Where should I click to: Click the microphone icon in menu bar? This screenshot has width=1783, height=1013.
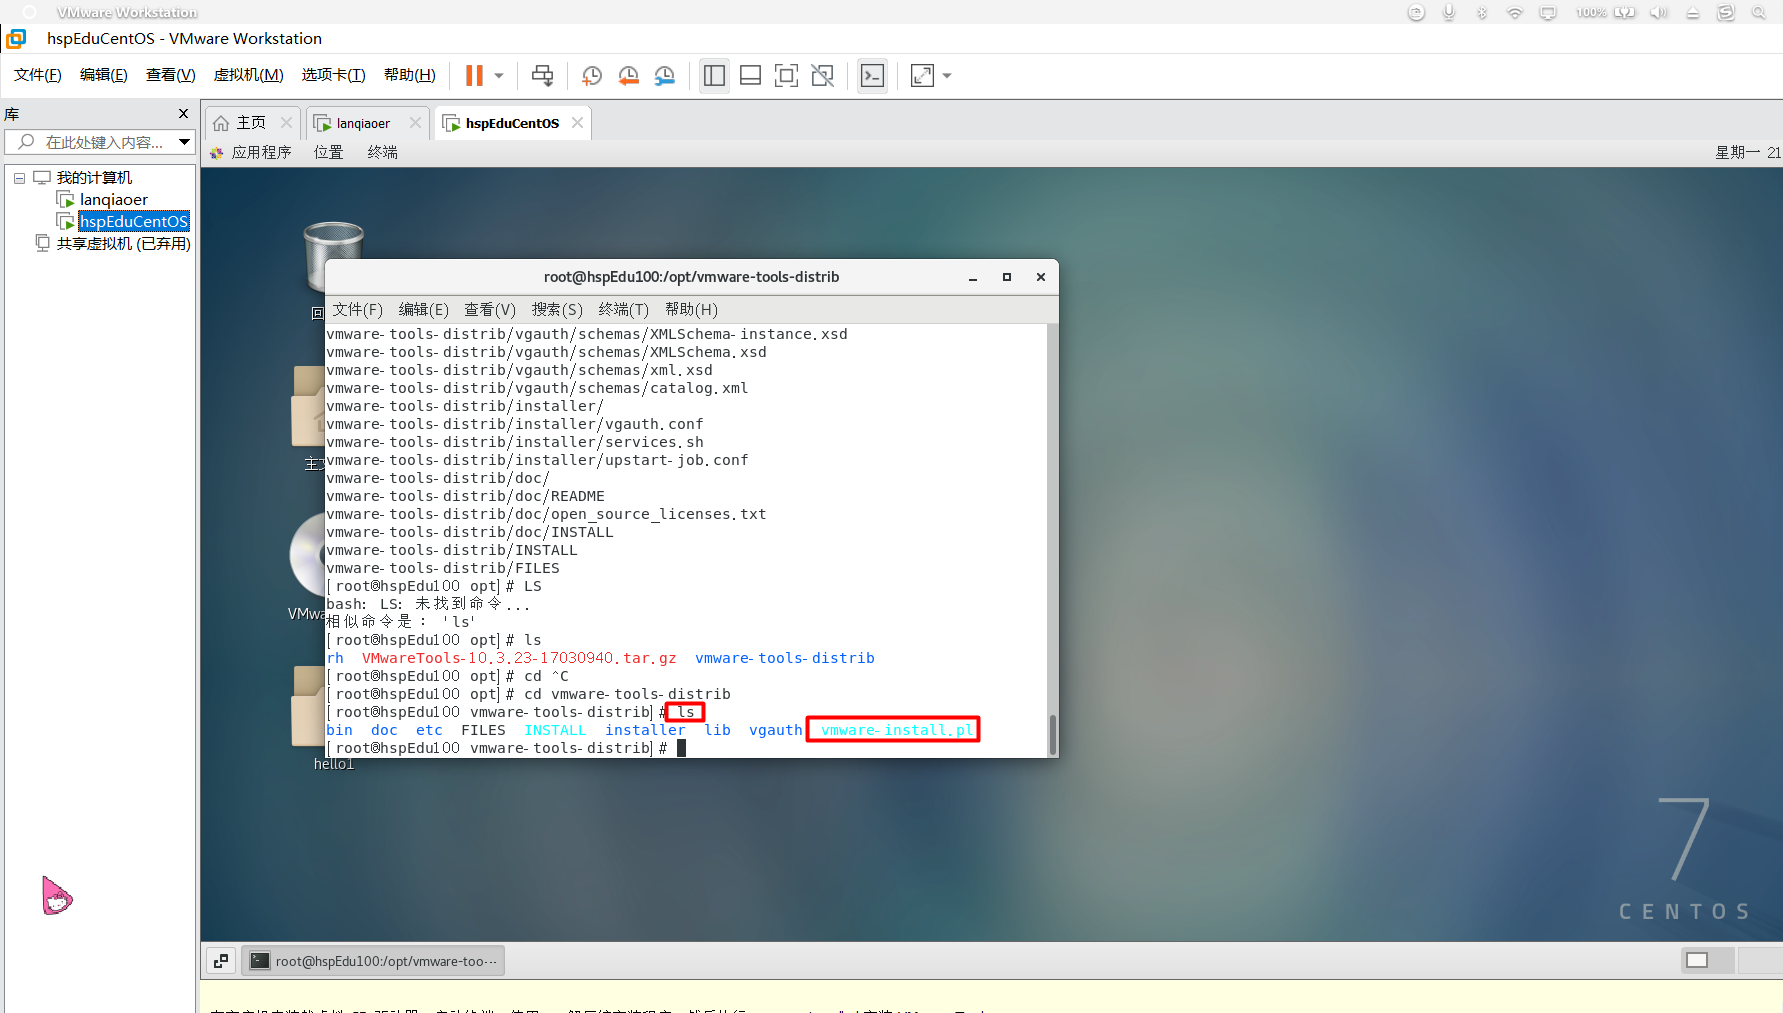[1448, 12]
